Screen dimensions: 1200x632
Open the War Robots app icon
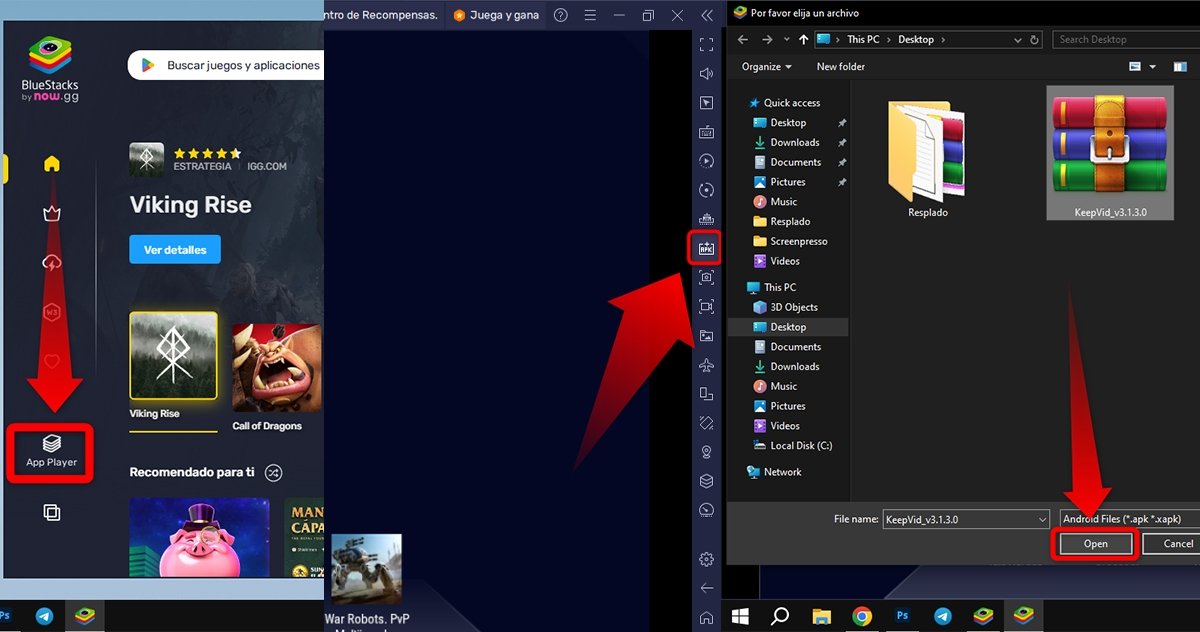[x=366, y=570]
